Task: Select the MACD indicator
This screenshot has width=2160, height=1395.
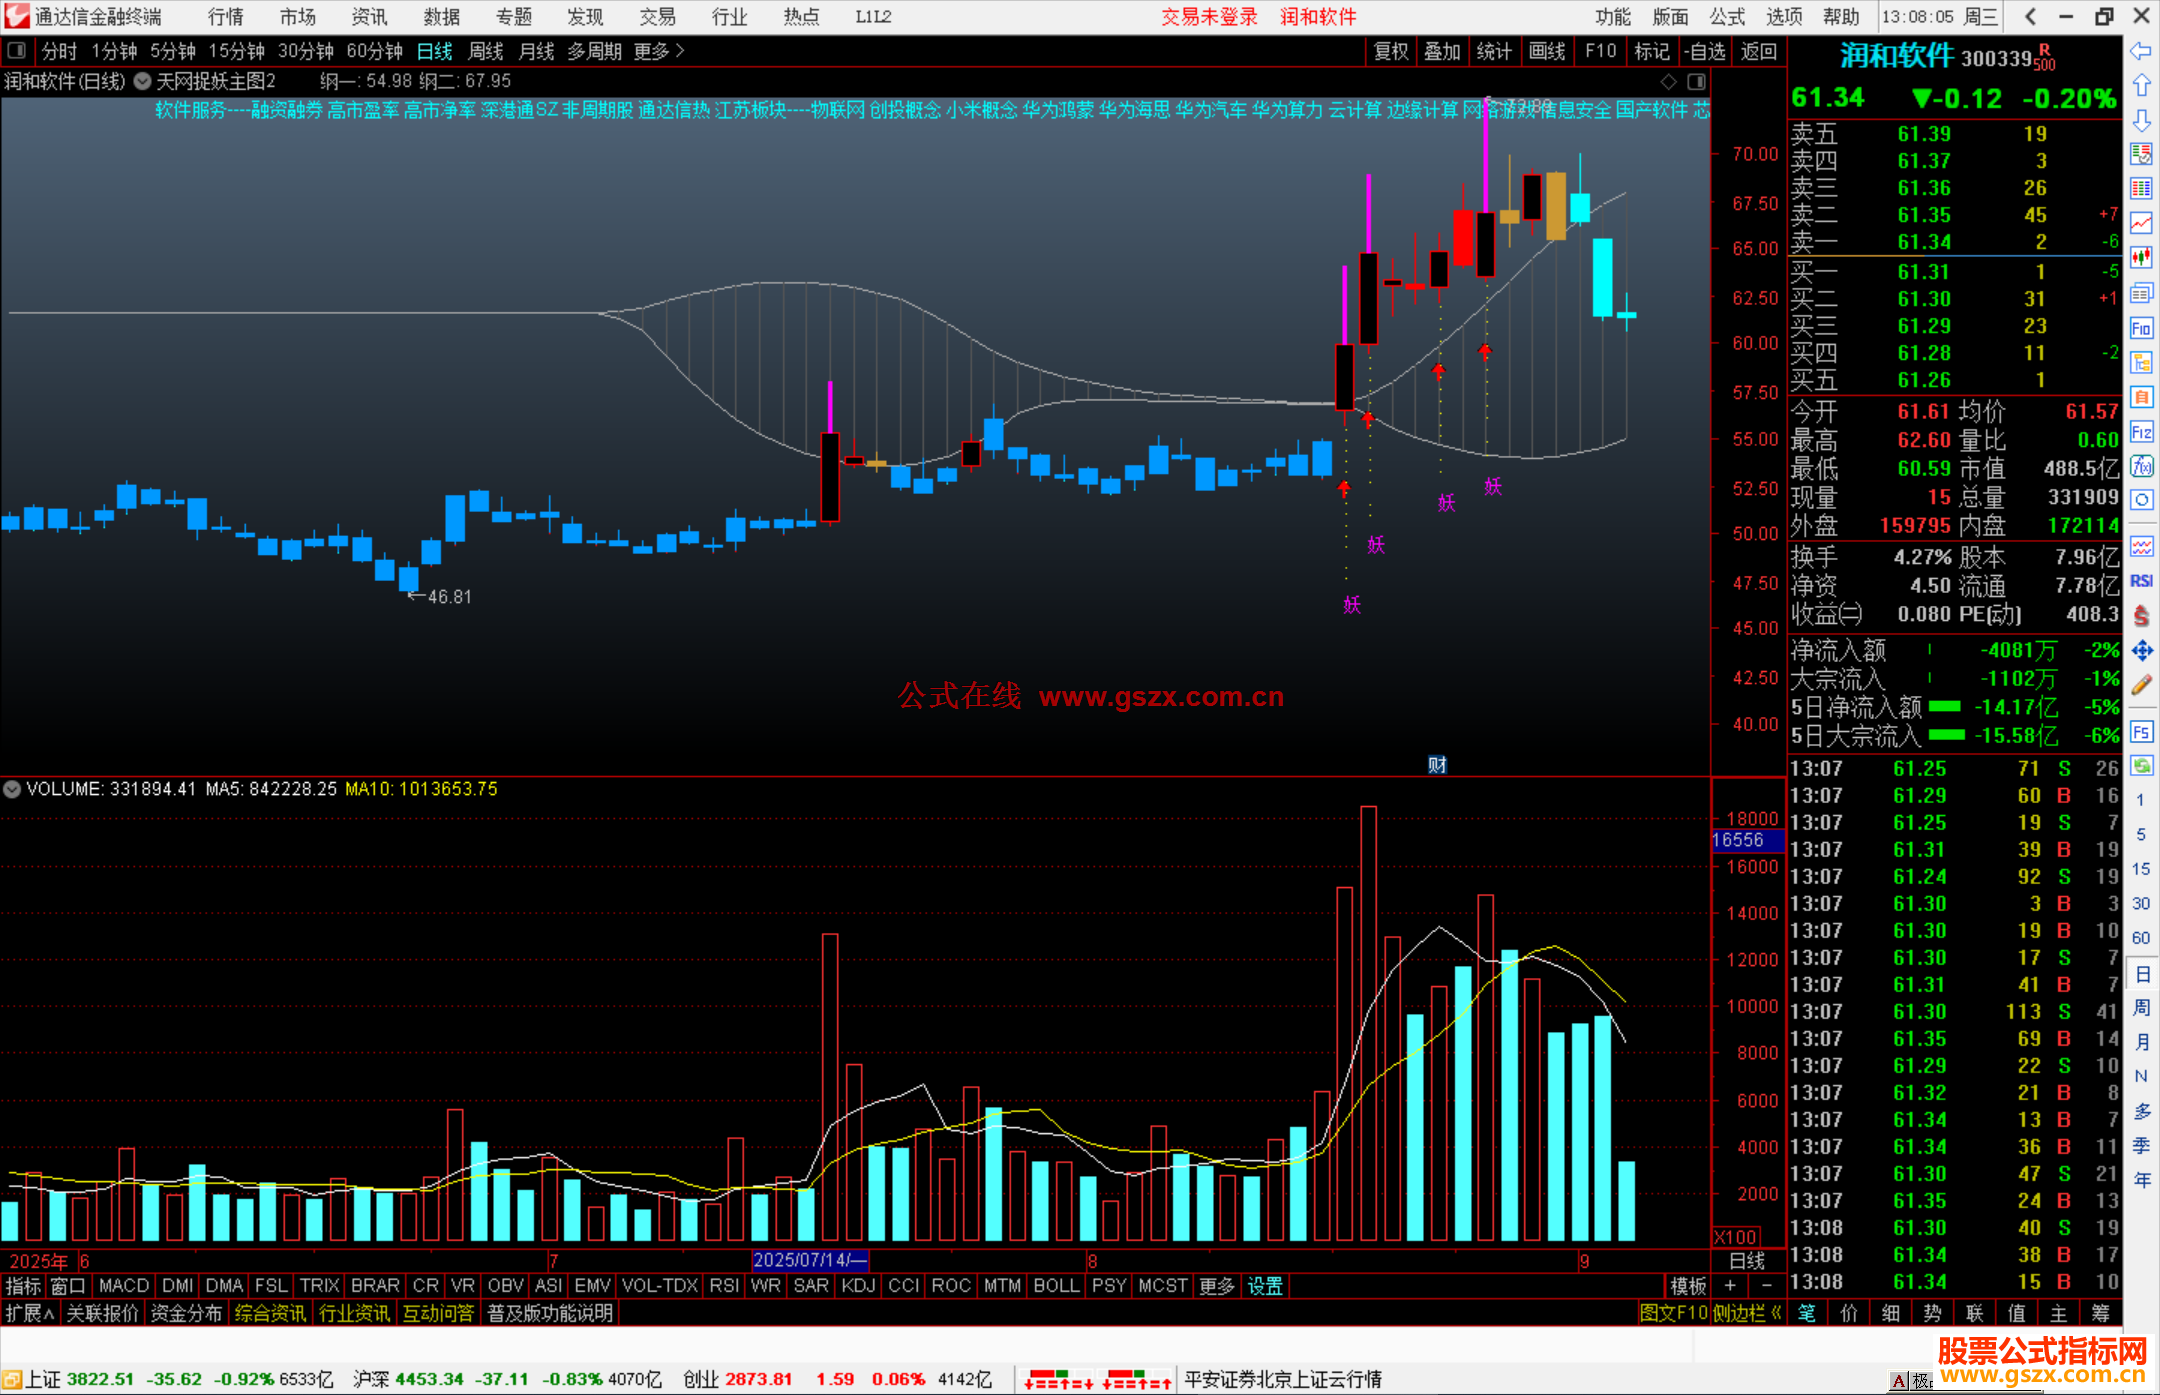Action: point(124,1286)
